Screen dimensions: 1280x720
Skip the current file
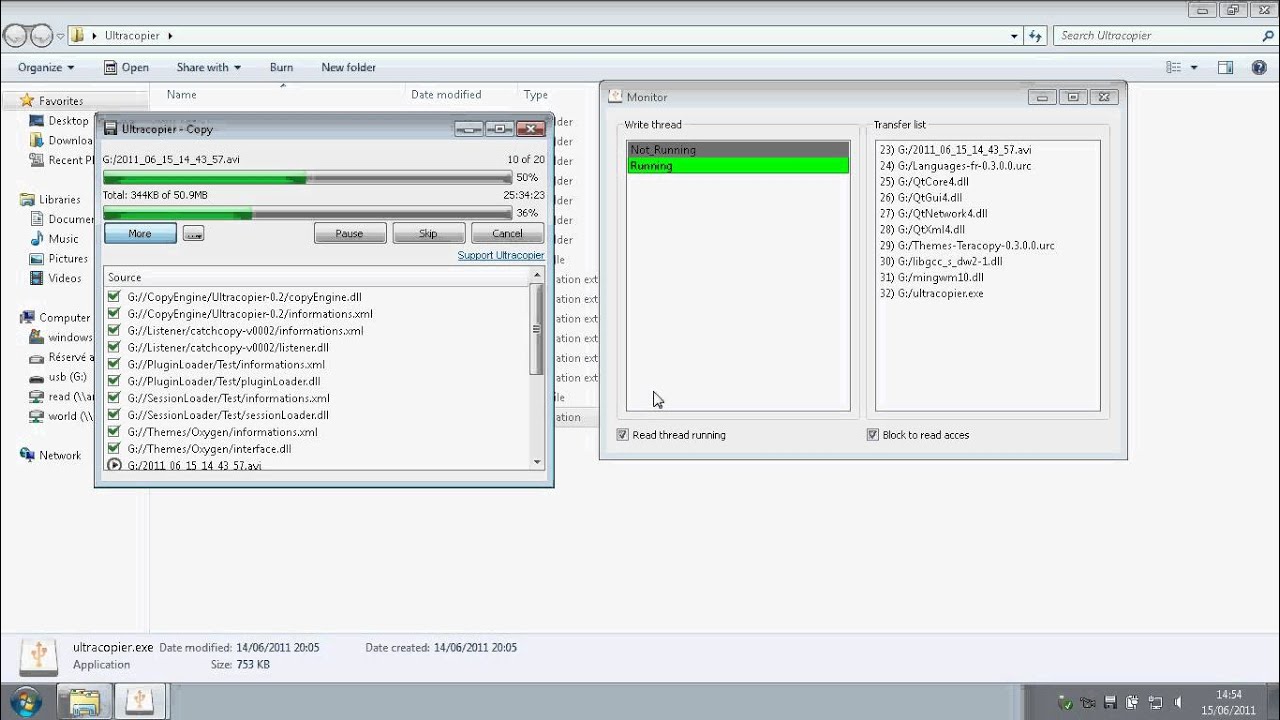tap(428, 234)
